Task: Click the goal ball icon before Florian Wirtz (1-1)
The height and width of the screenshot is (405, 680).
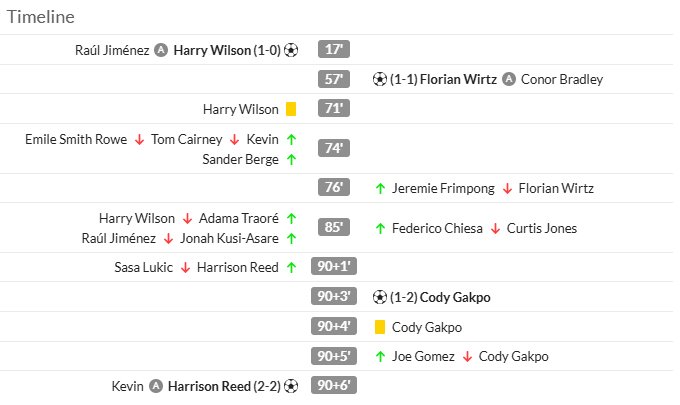Action: click(x=379, y=79)
